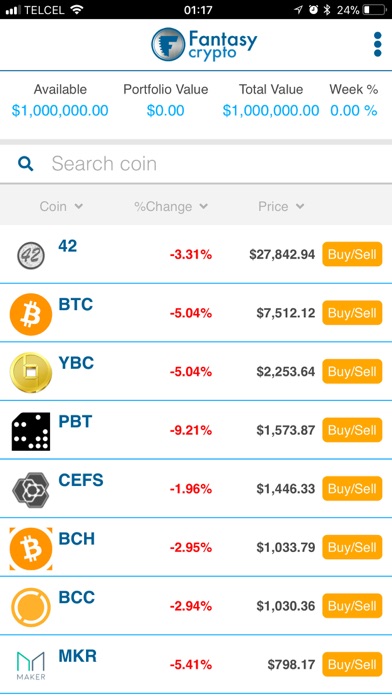Click Buy/Sell button for BTC
This screenshot has width=392, height=696.
pyautogui.click(x=352, y=313)
